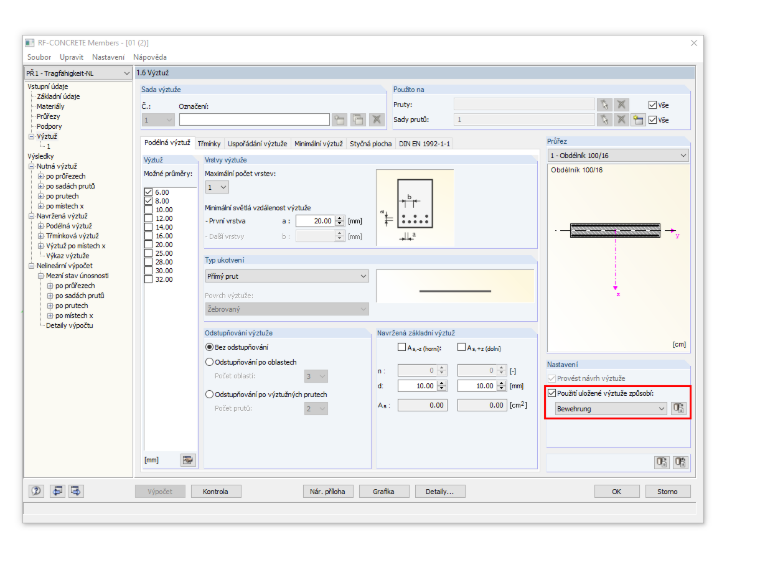The width and height of the screenshot is (760, 570).
Task: Toggle the Vše checkbox for Sady prutů
Action: pyautogui.click(x=652, y=120)
